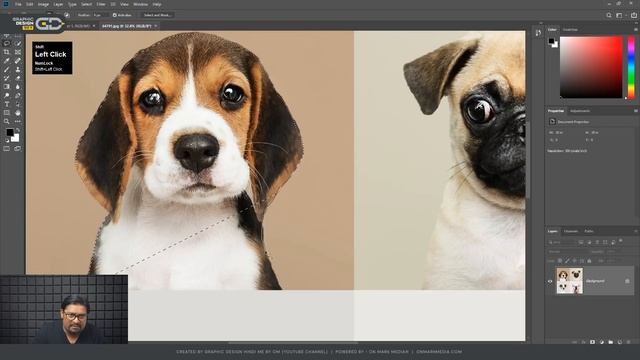The width and height of the screenshot is (640, 360).
Task: Add a layer mask from Layers panel
Action: (592, 342)
